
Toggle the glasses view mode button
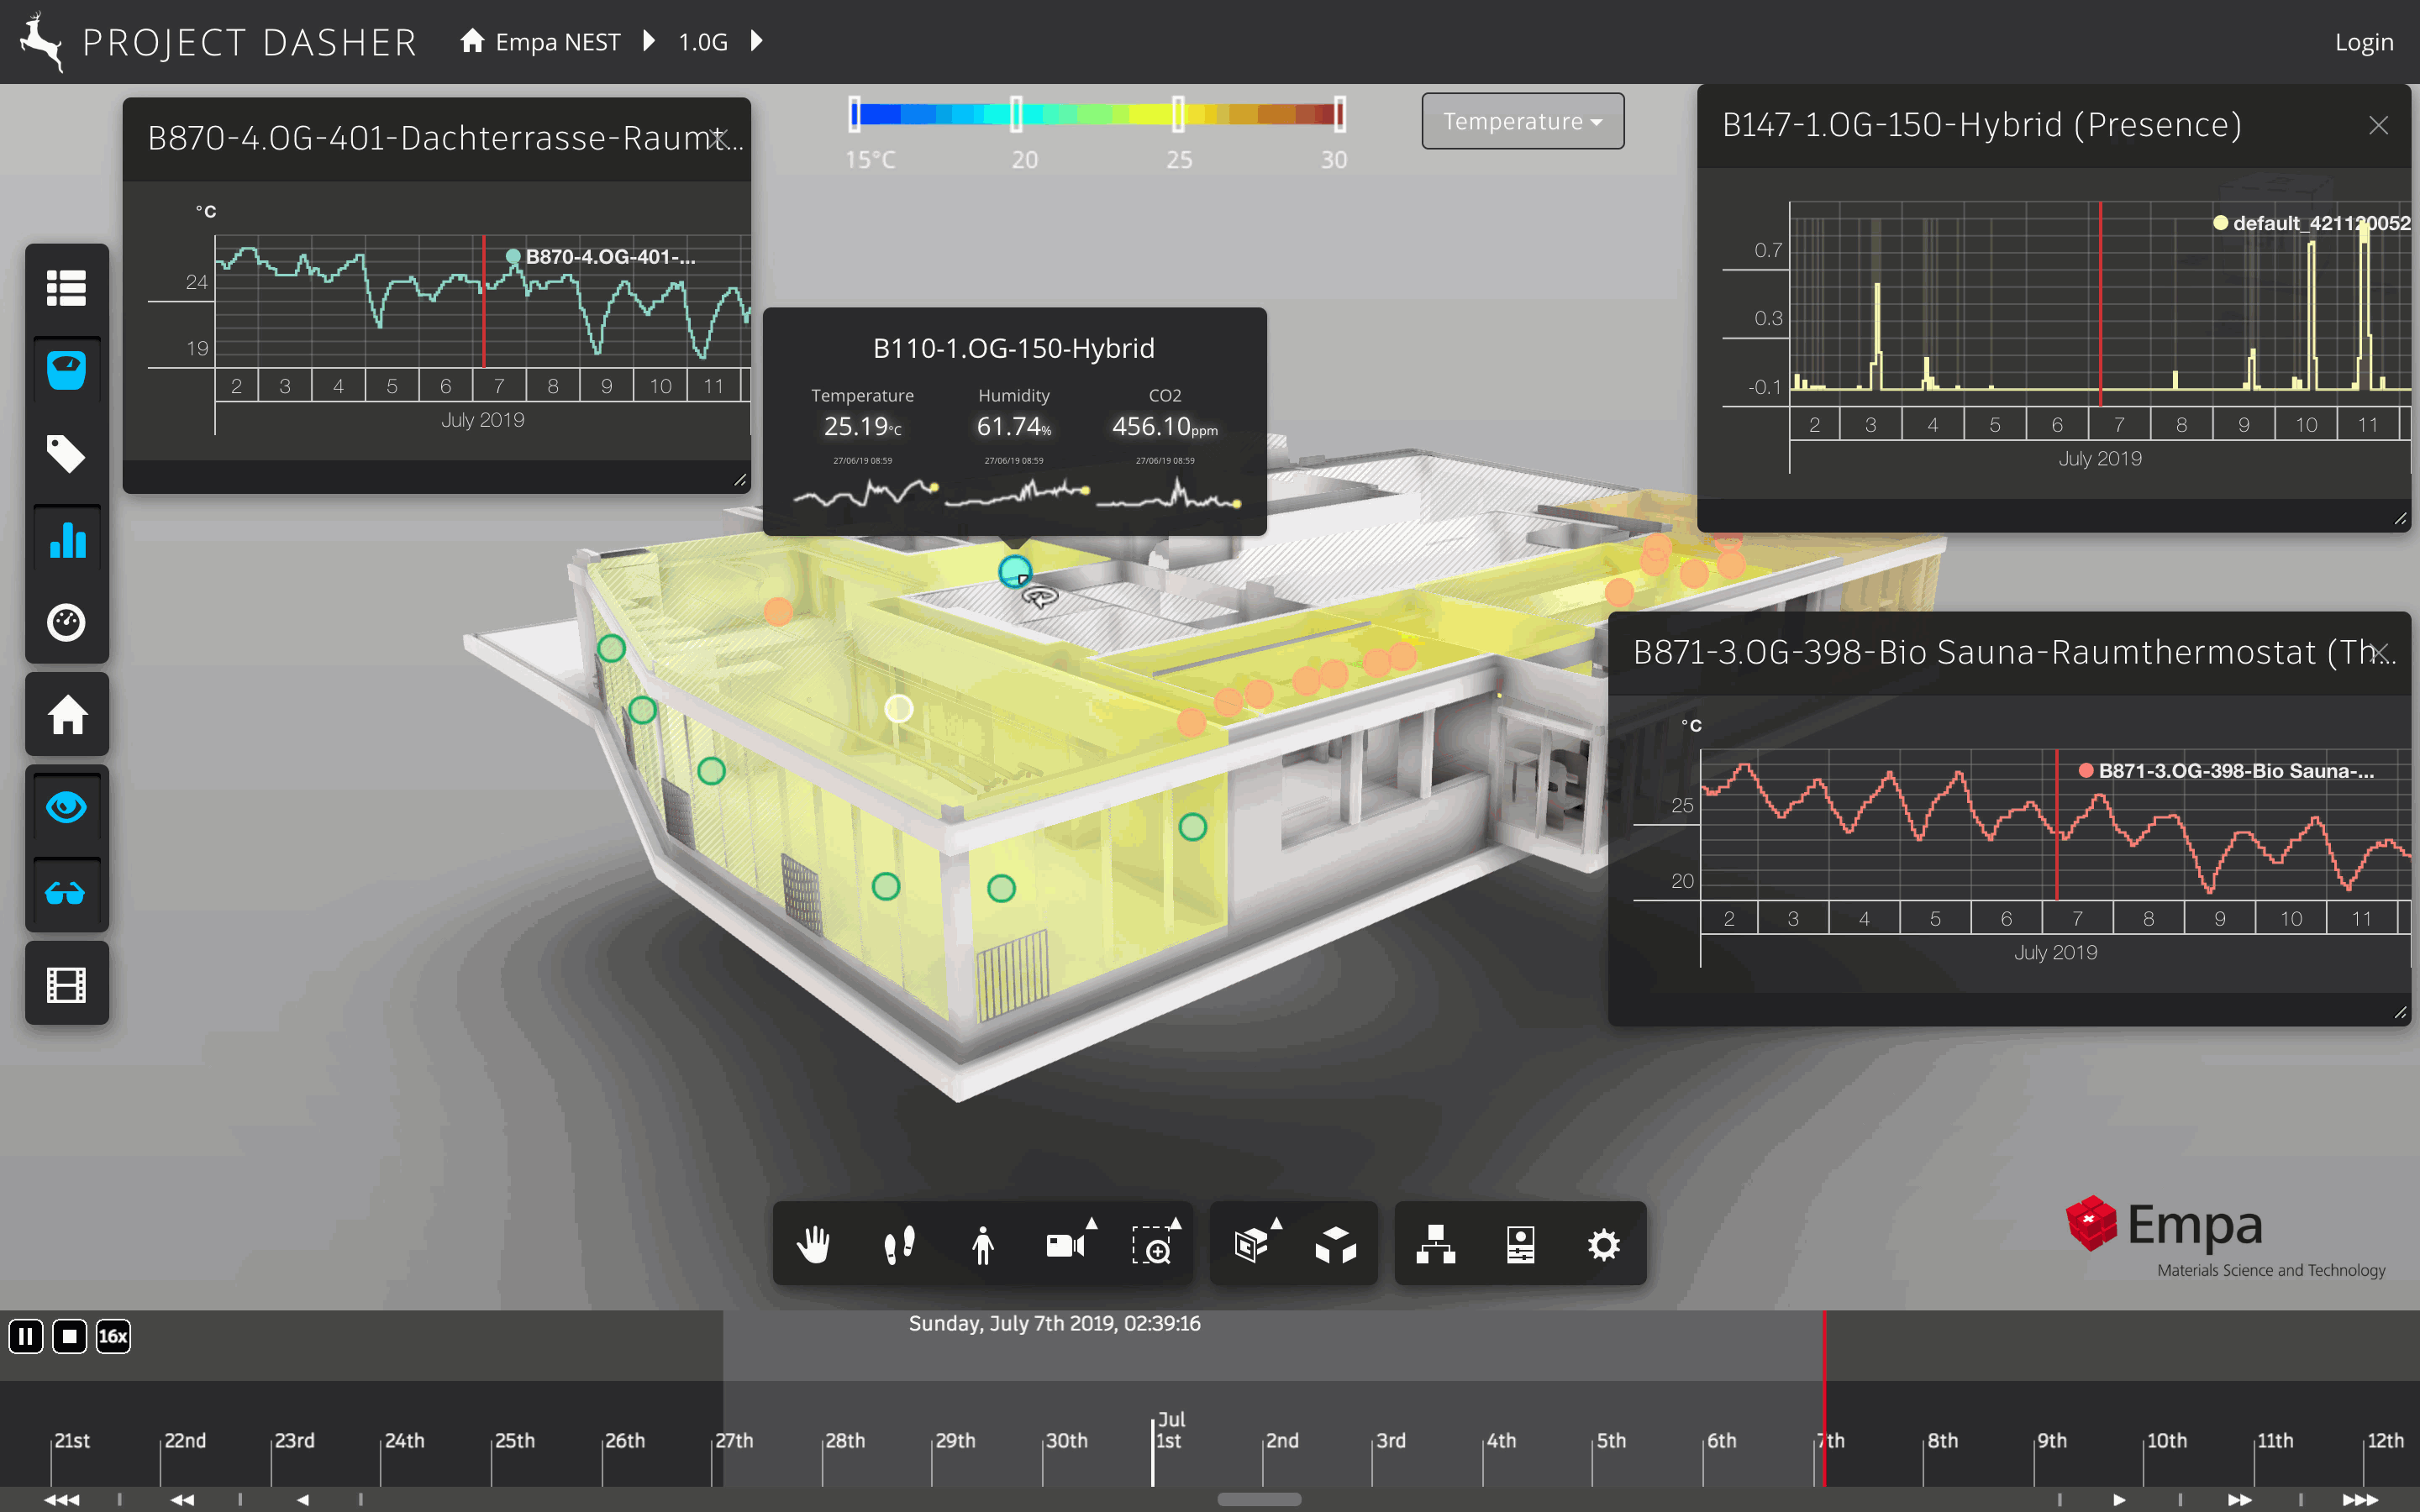click(67, 893)
